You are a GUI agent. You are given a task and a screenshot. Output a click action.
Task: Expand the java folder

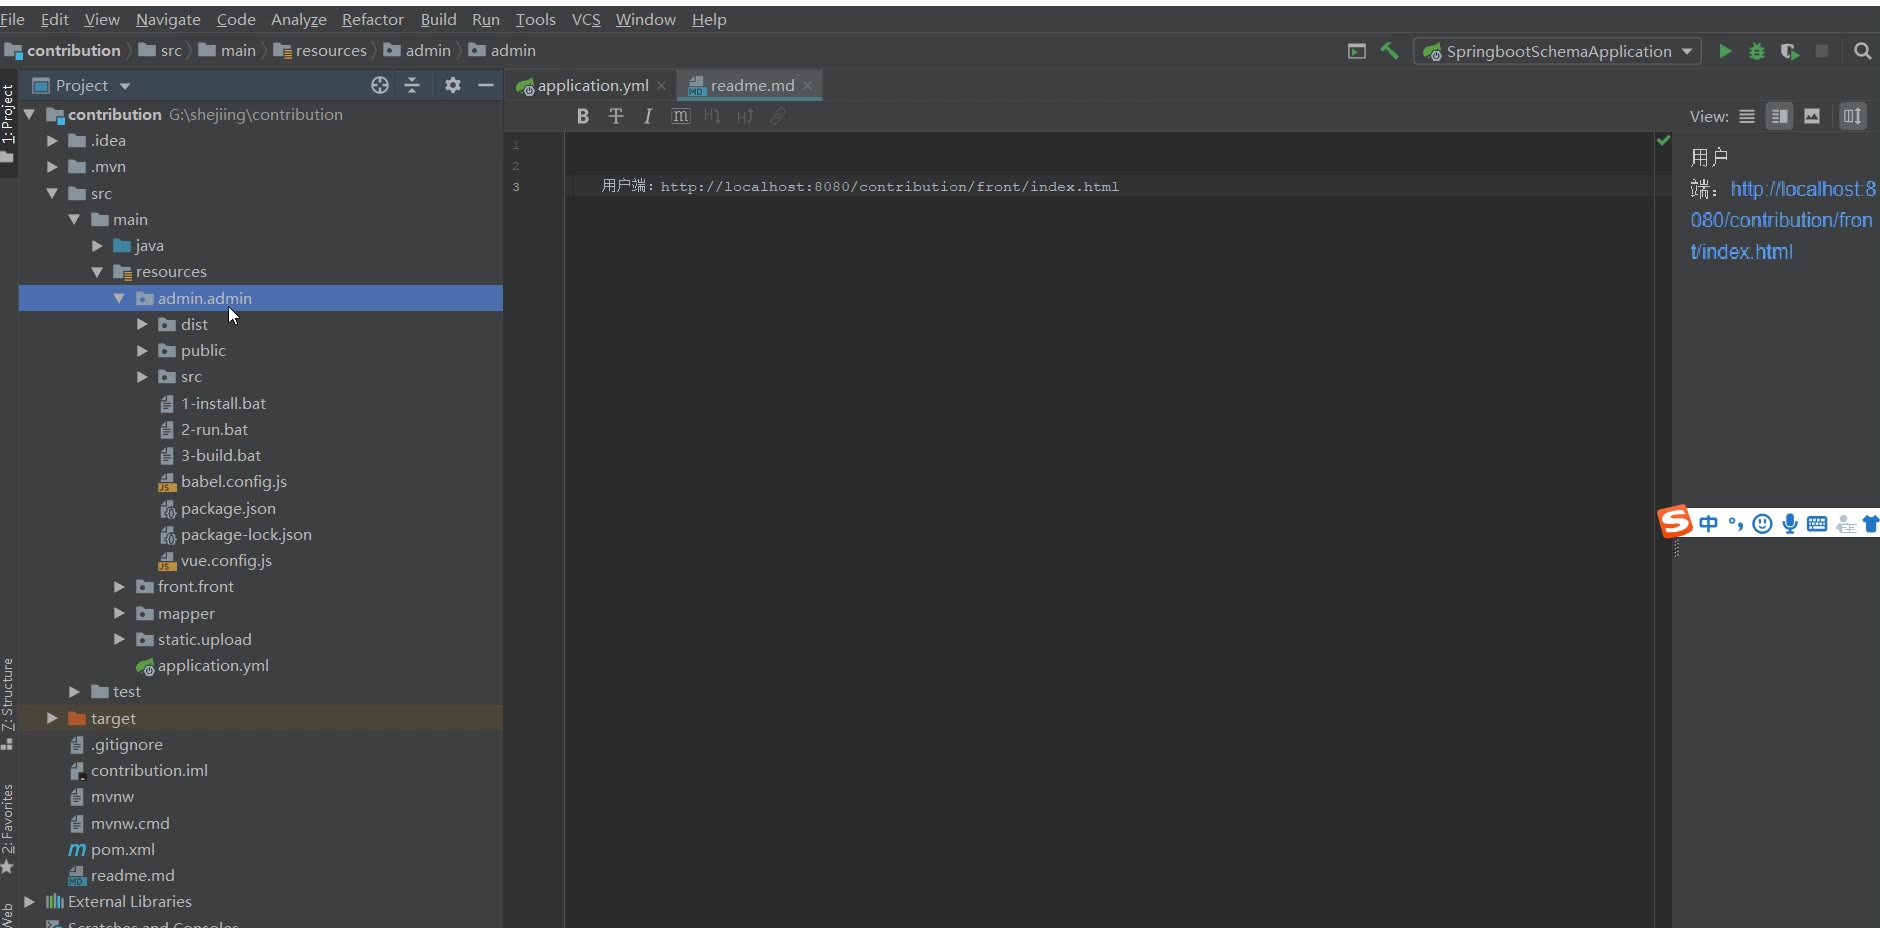coord(97,246)
